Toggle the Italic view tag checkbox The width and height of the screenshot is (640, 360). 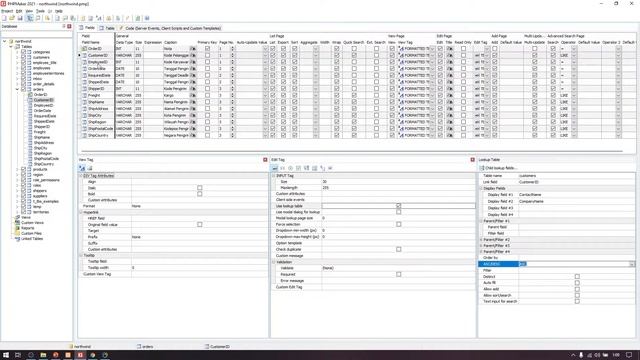click(200, 188)
